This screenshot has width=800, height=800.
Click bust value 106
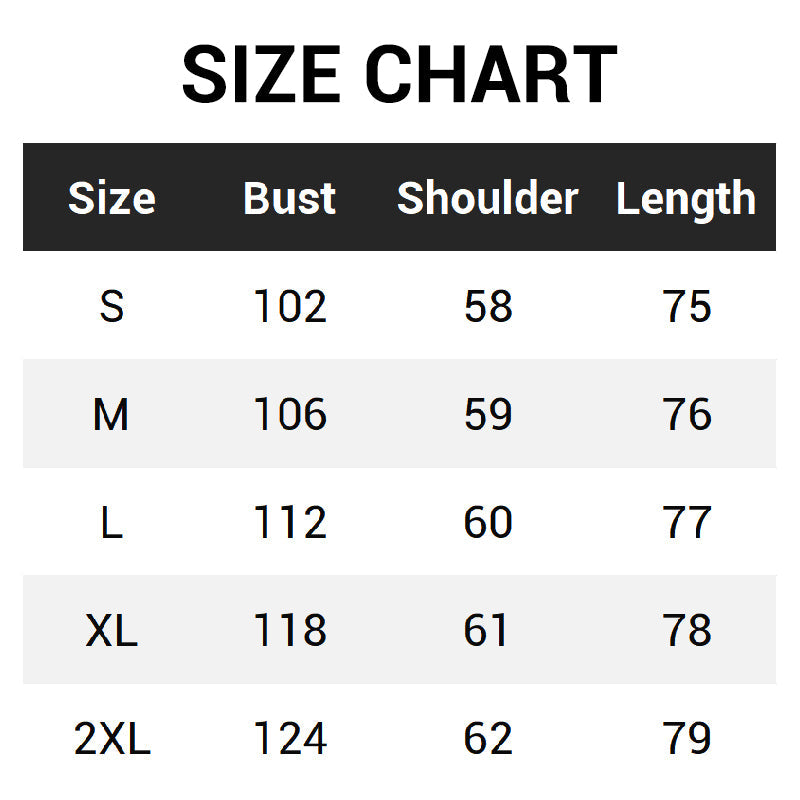[289, 414]
